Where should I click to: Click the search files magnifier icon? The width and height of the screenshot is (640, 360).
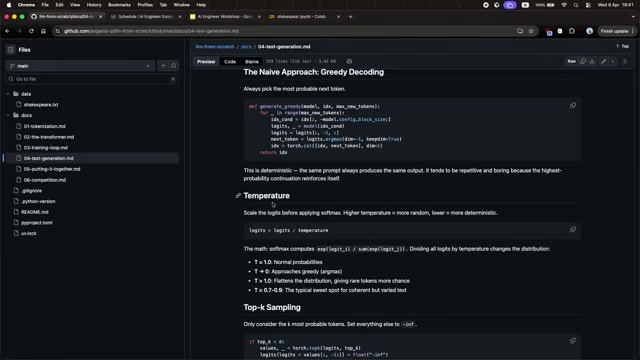click(173, 66)
